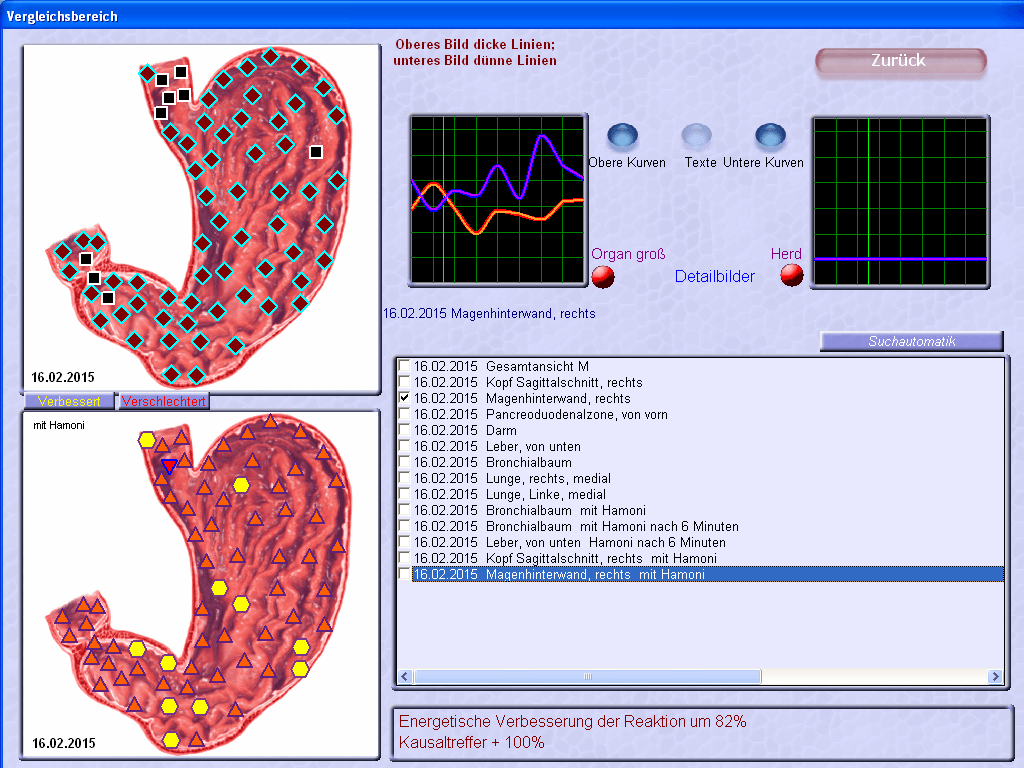
Task: Check the Lunge, rechts, medial checkbox
Action: click(404, 477)
